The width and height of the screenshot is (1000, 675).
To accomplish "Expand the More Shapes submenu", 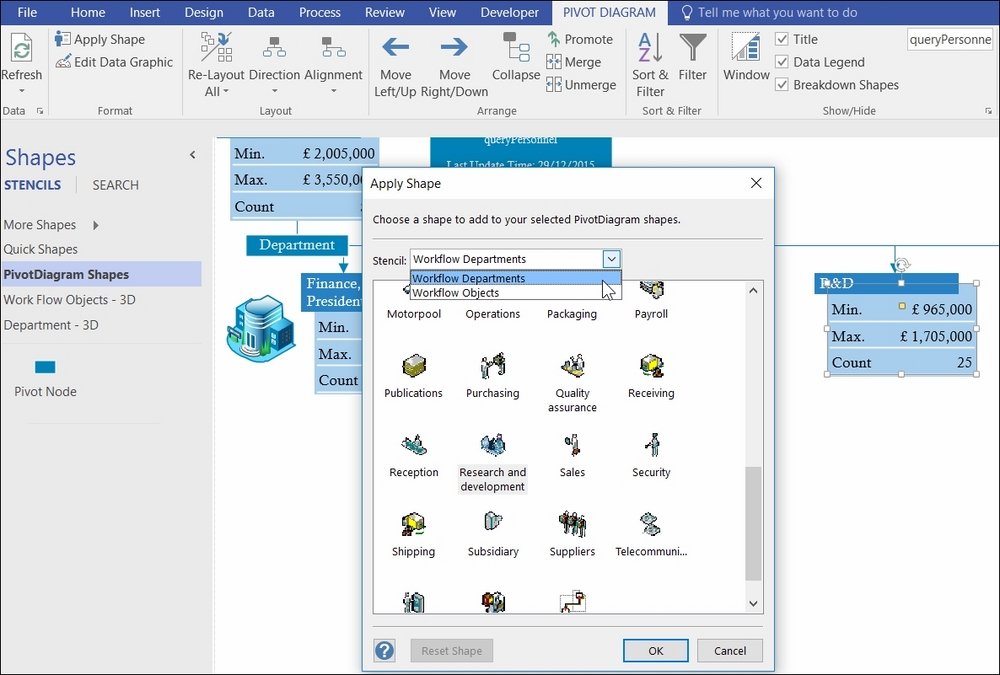I will pyautogui.click(x=96, y=225).
